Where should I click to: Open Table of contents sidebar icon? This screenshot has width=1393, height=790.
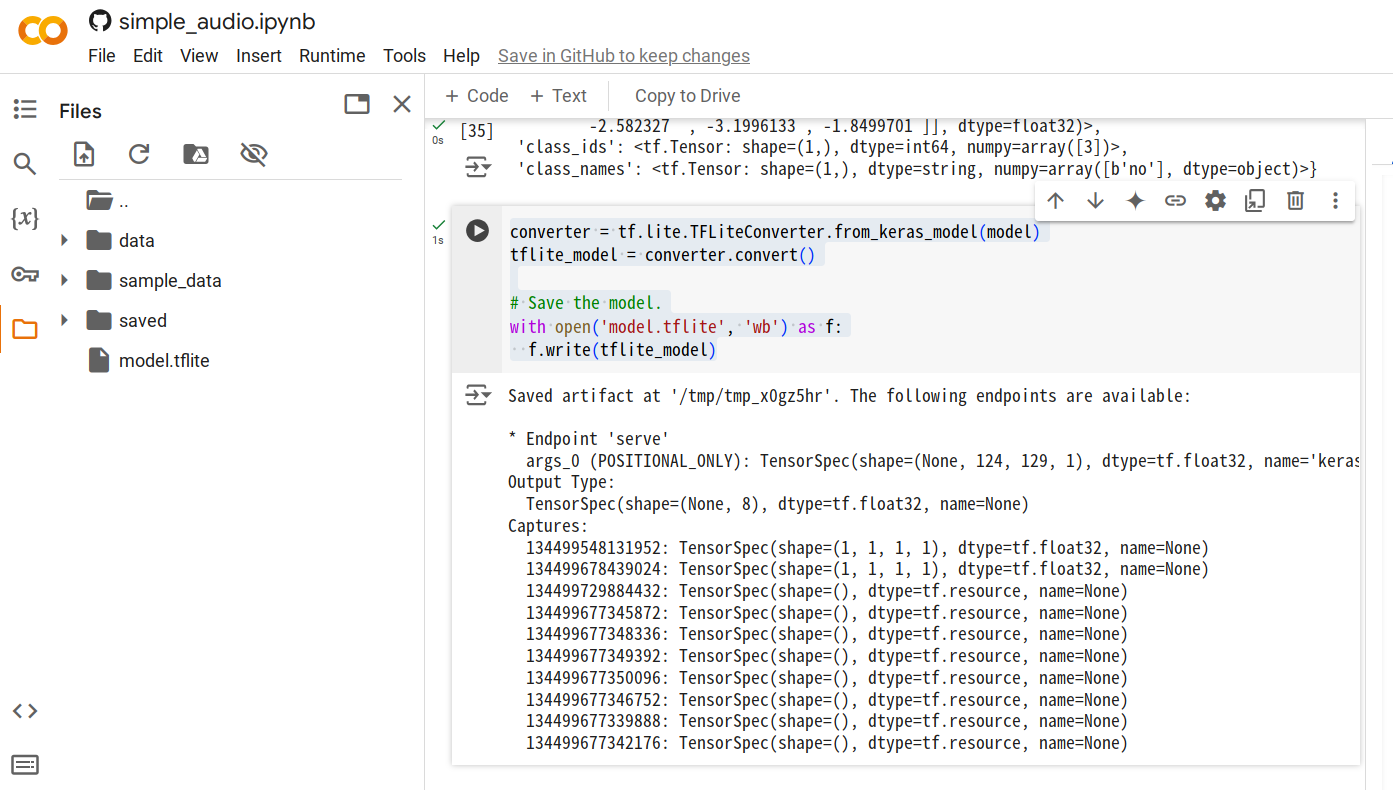click(x=25, y=110)
